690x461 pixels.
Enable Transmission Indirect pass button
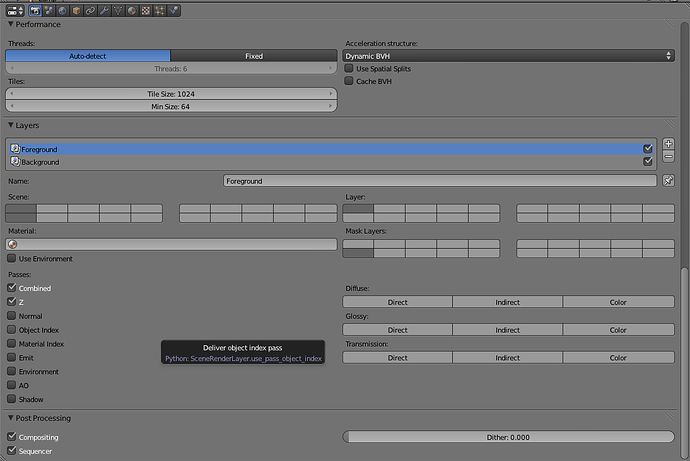tap(507, 358)
